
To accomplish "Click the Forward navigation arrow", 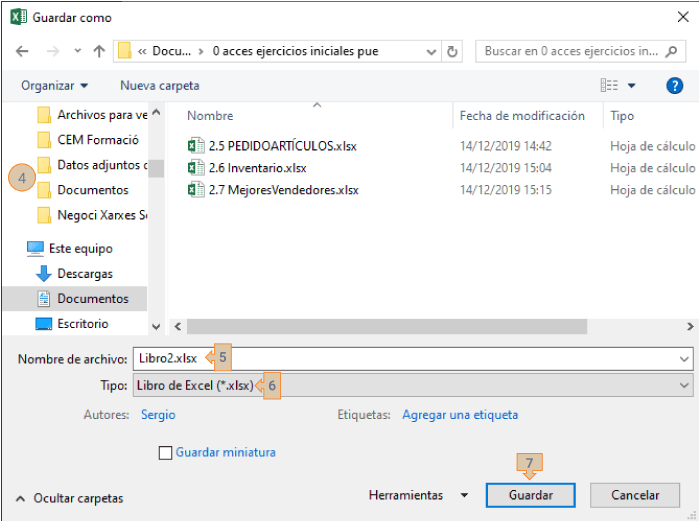I will click(x=53, y=51).
